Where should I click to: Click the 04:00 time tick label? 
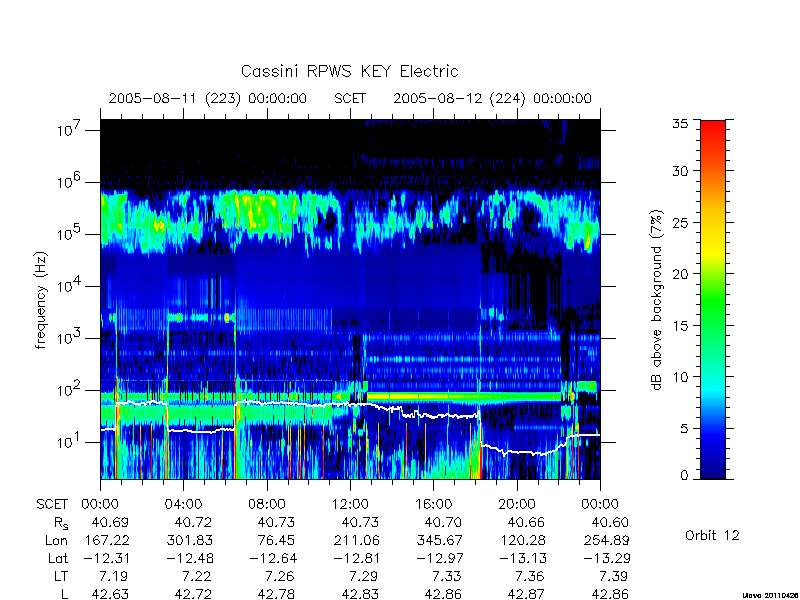pos(183,504)
